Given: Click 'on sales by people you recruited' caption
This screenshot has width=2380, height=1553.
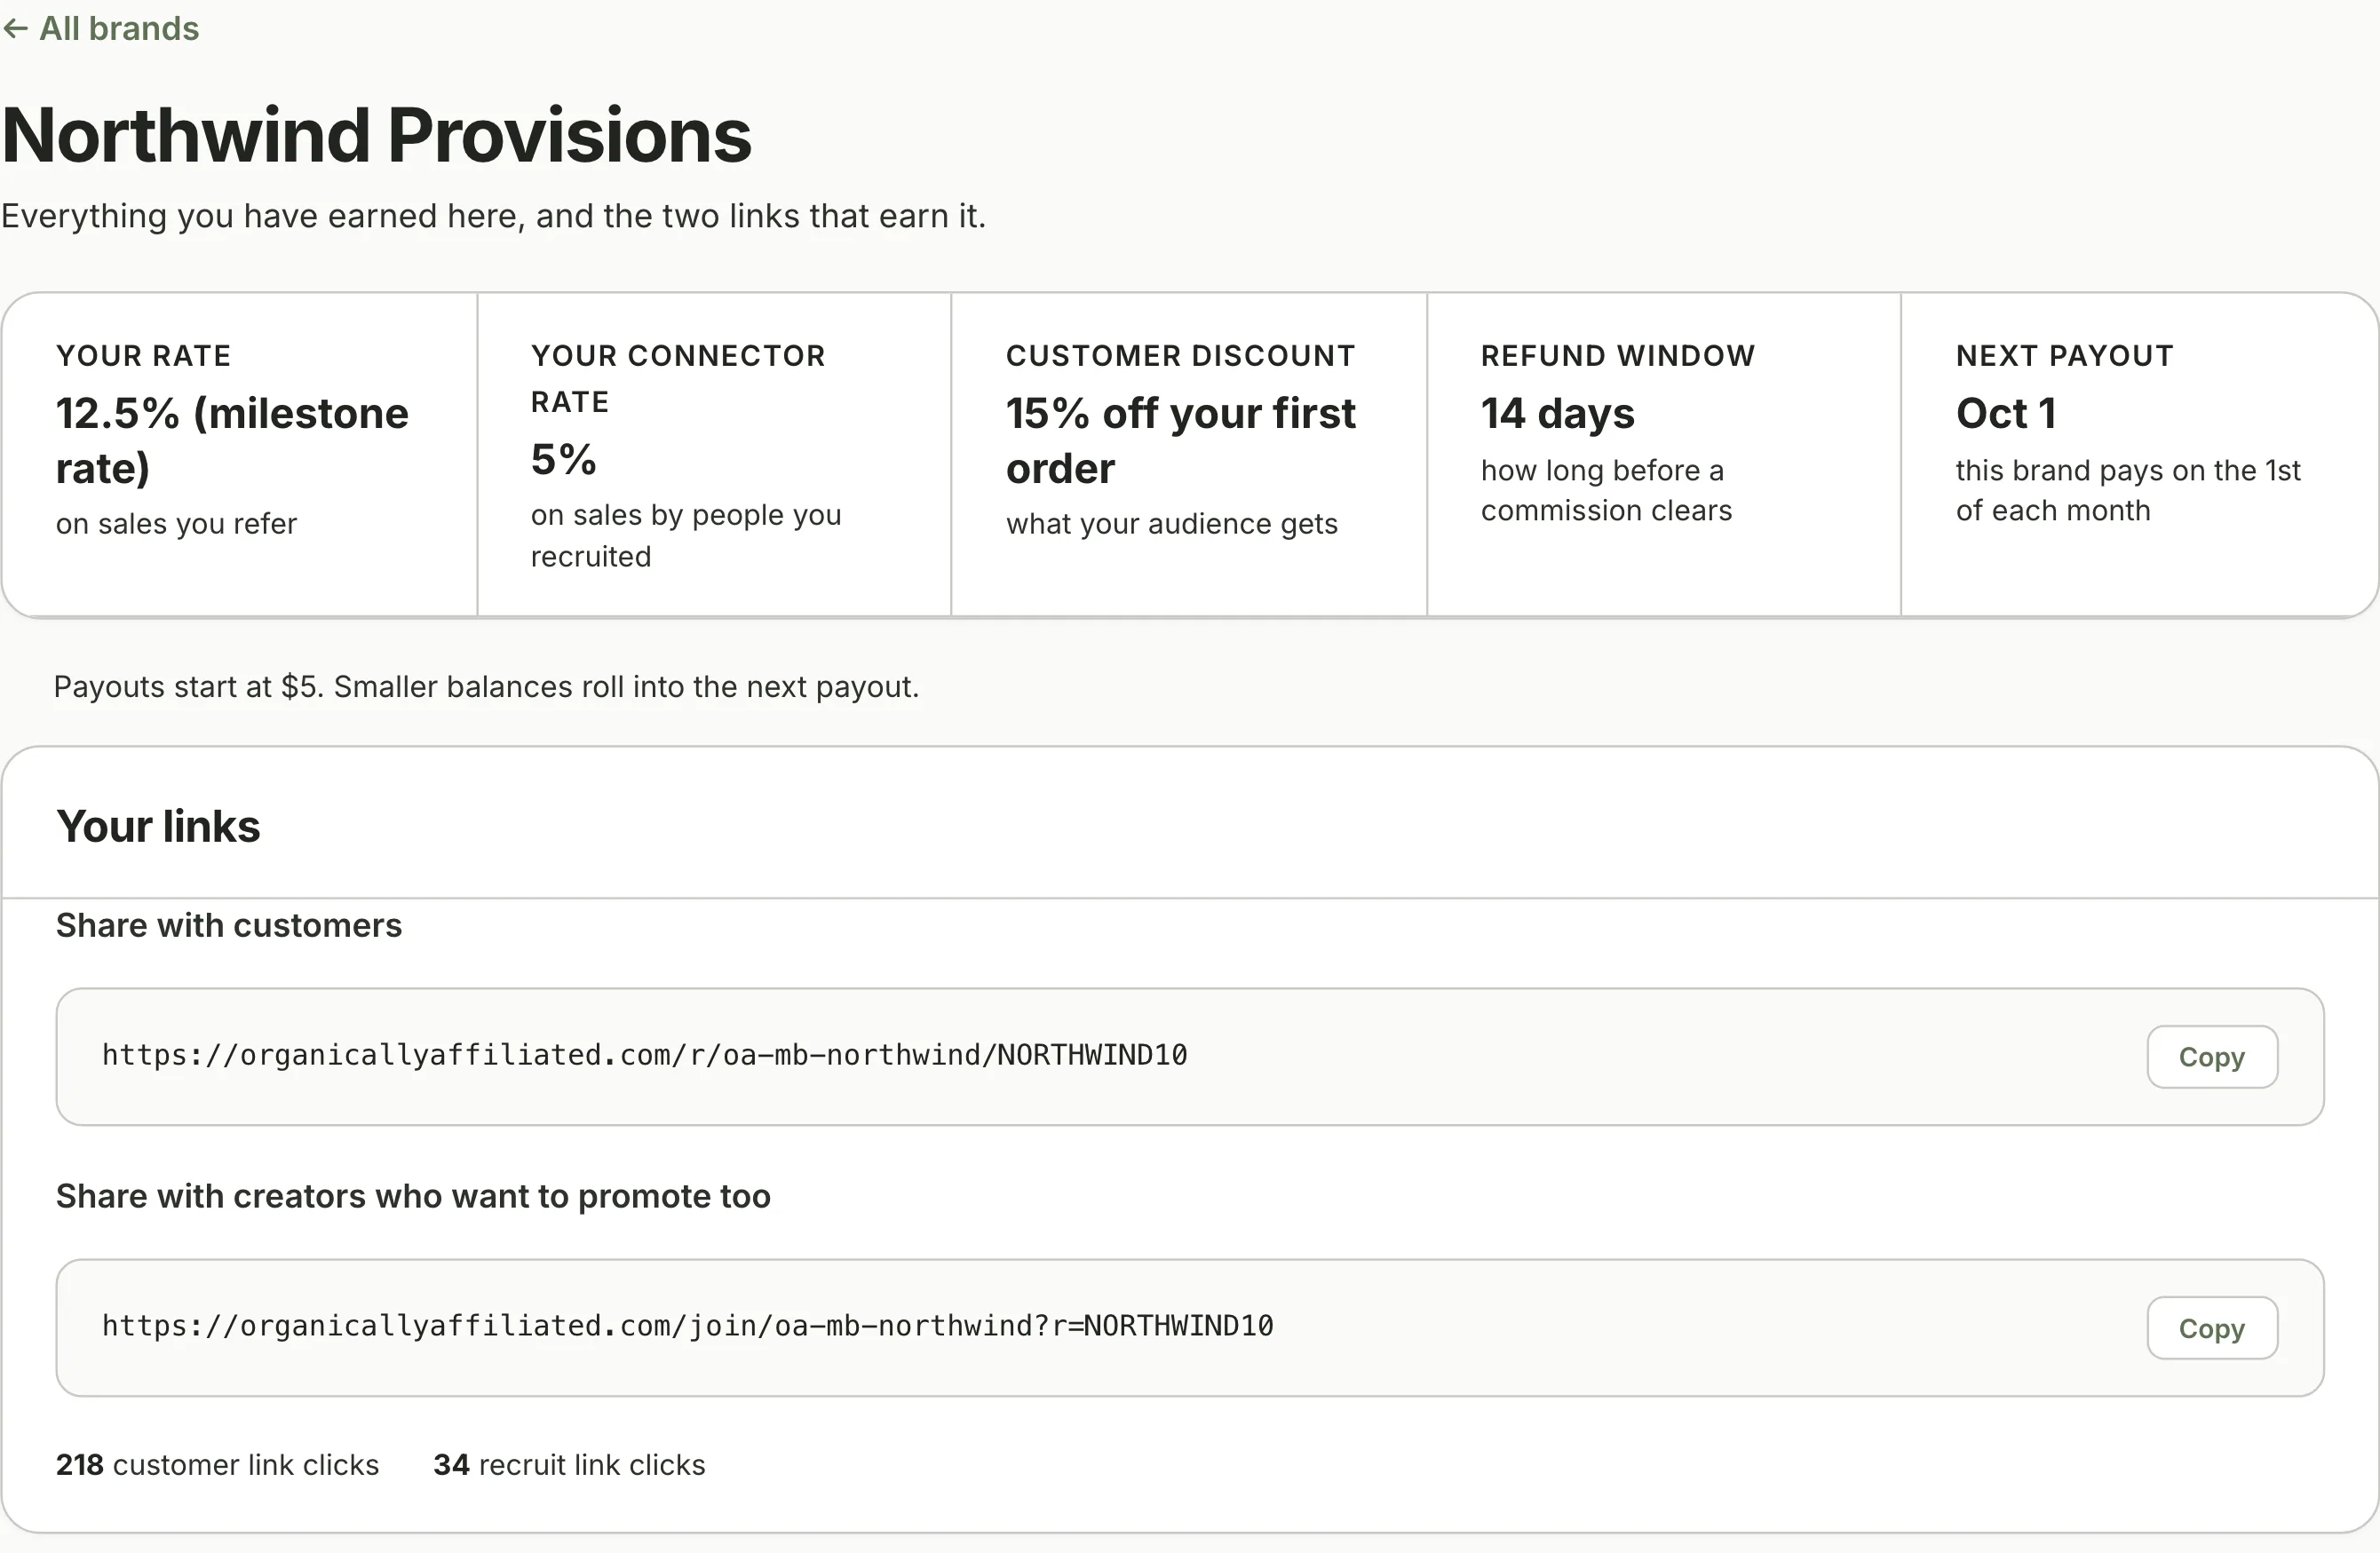Looking at the screenshot, I should [686, 535].
